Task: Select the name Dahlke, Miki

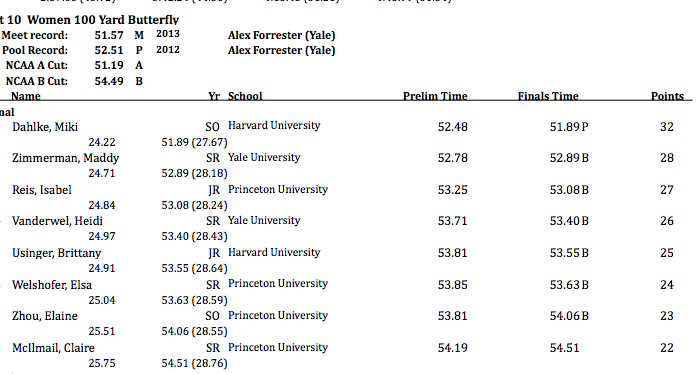Action: 45,127
